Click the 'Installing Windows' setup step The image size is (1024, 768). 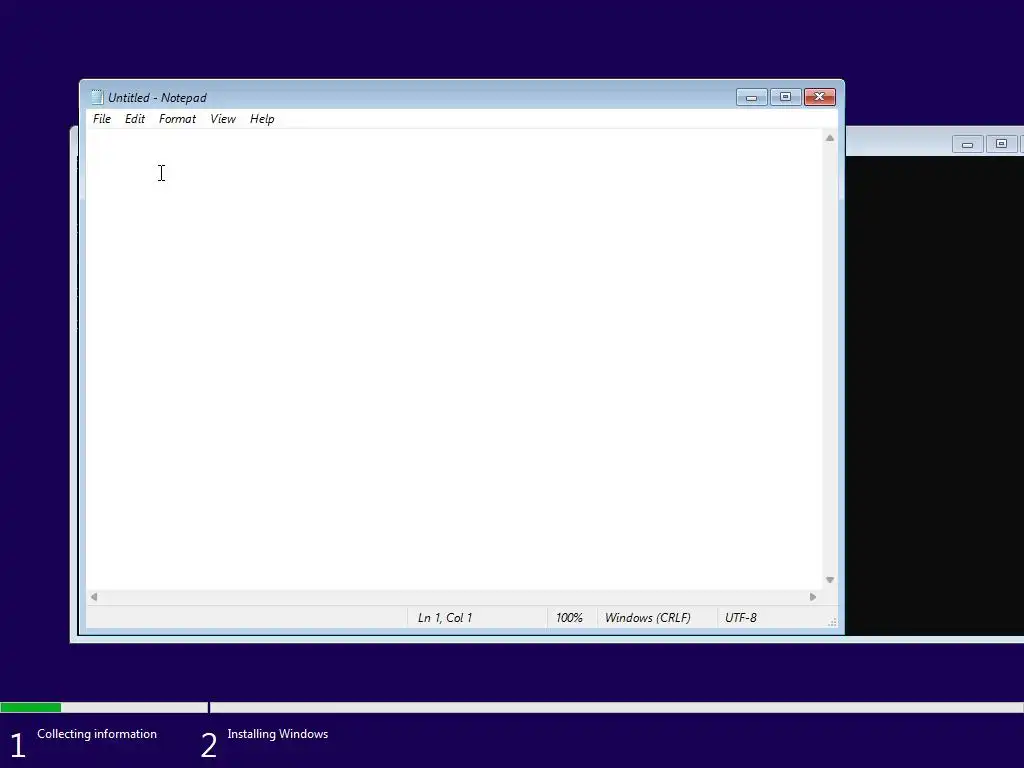coord(278,734)
